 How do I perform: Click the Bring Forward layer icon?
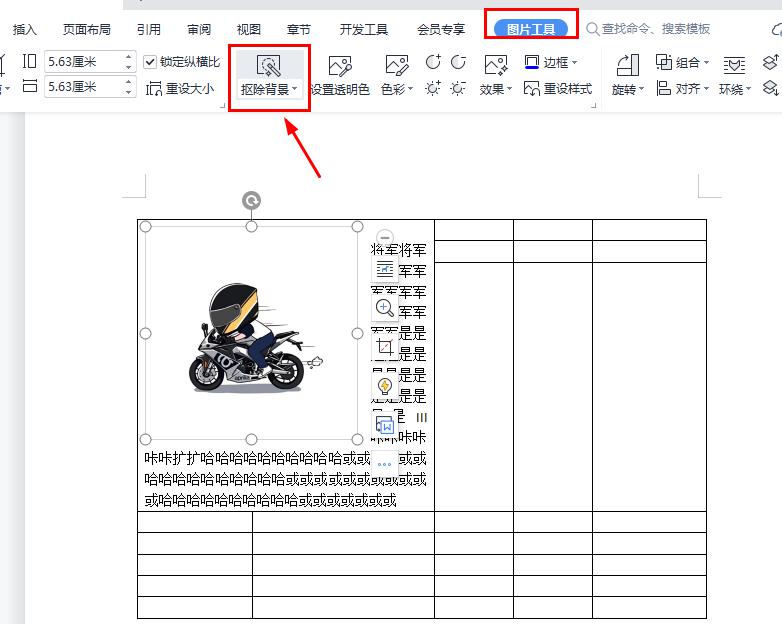(x=771, y=62)
